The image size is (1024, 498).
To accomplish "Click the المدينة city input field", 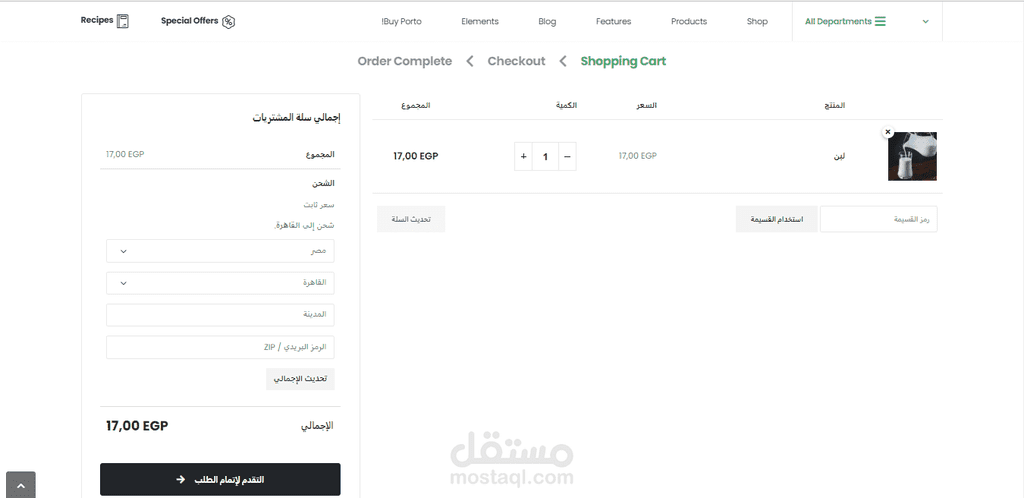I will (x=220, y=315).
